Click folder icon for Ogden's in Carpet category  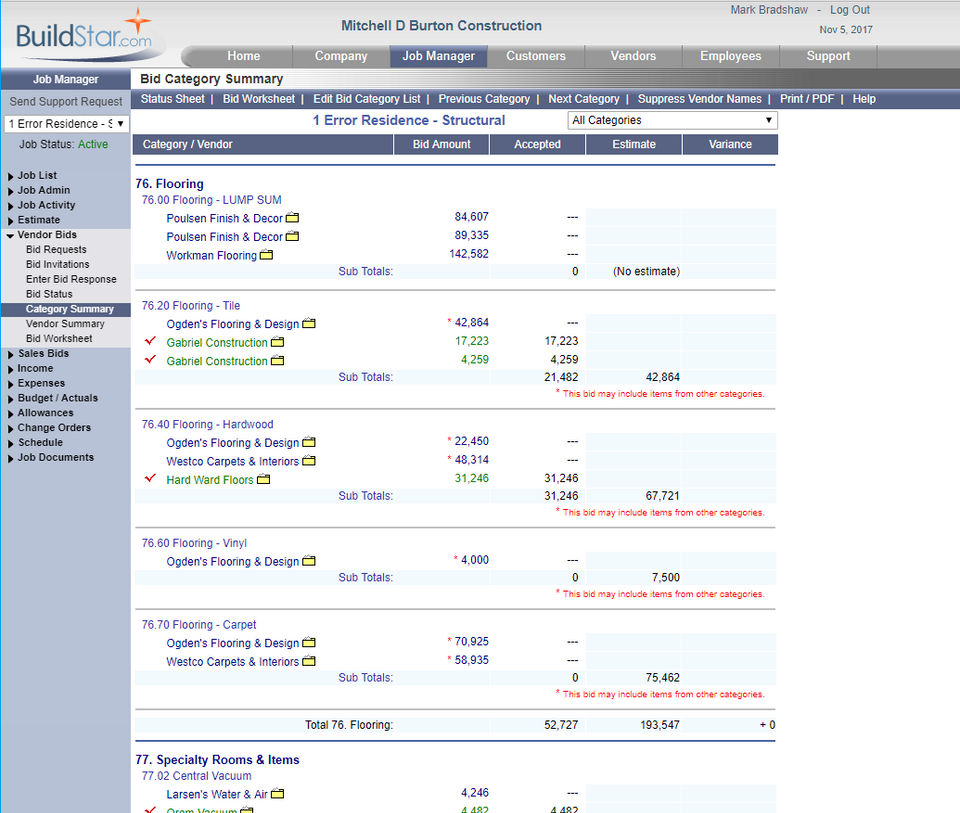click(x=309, y=642)
